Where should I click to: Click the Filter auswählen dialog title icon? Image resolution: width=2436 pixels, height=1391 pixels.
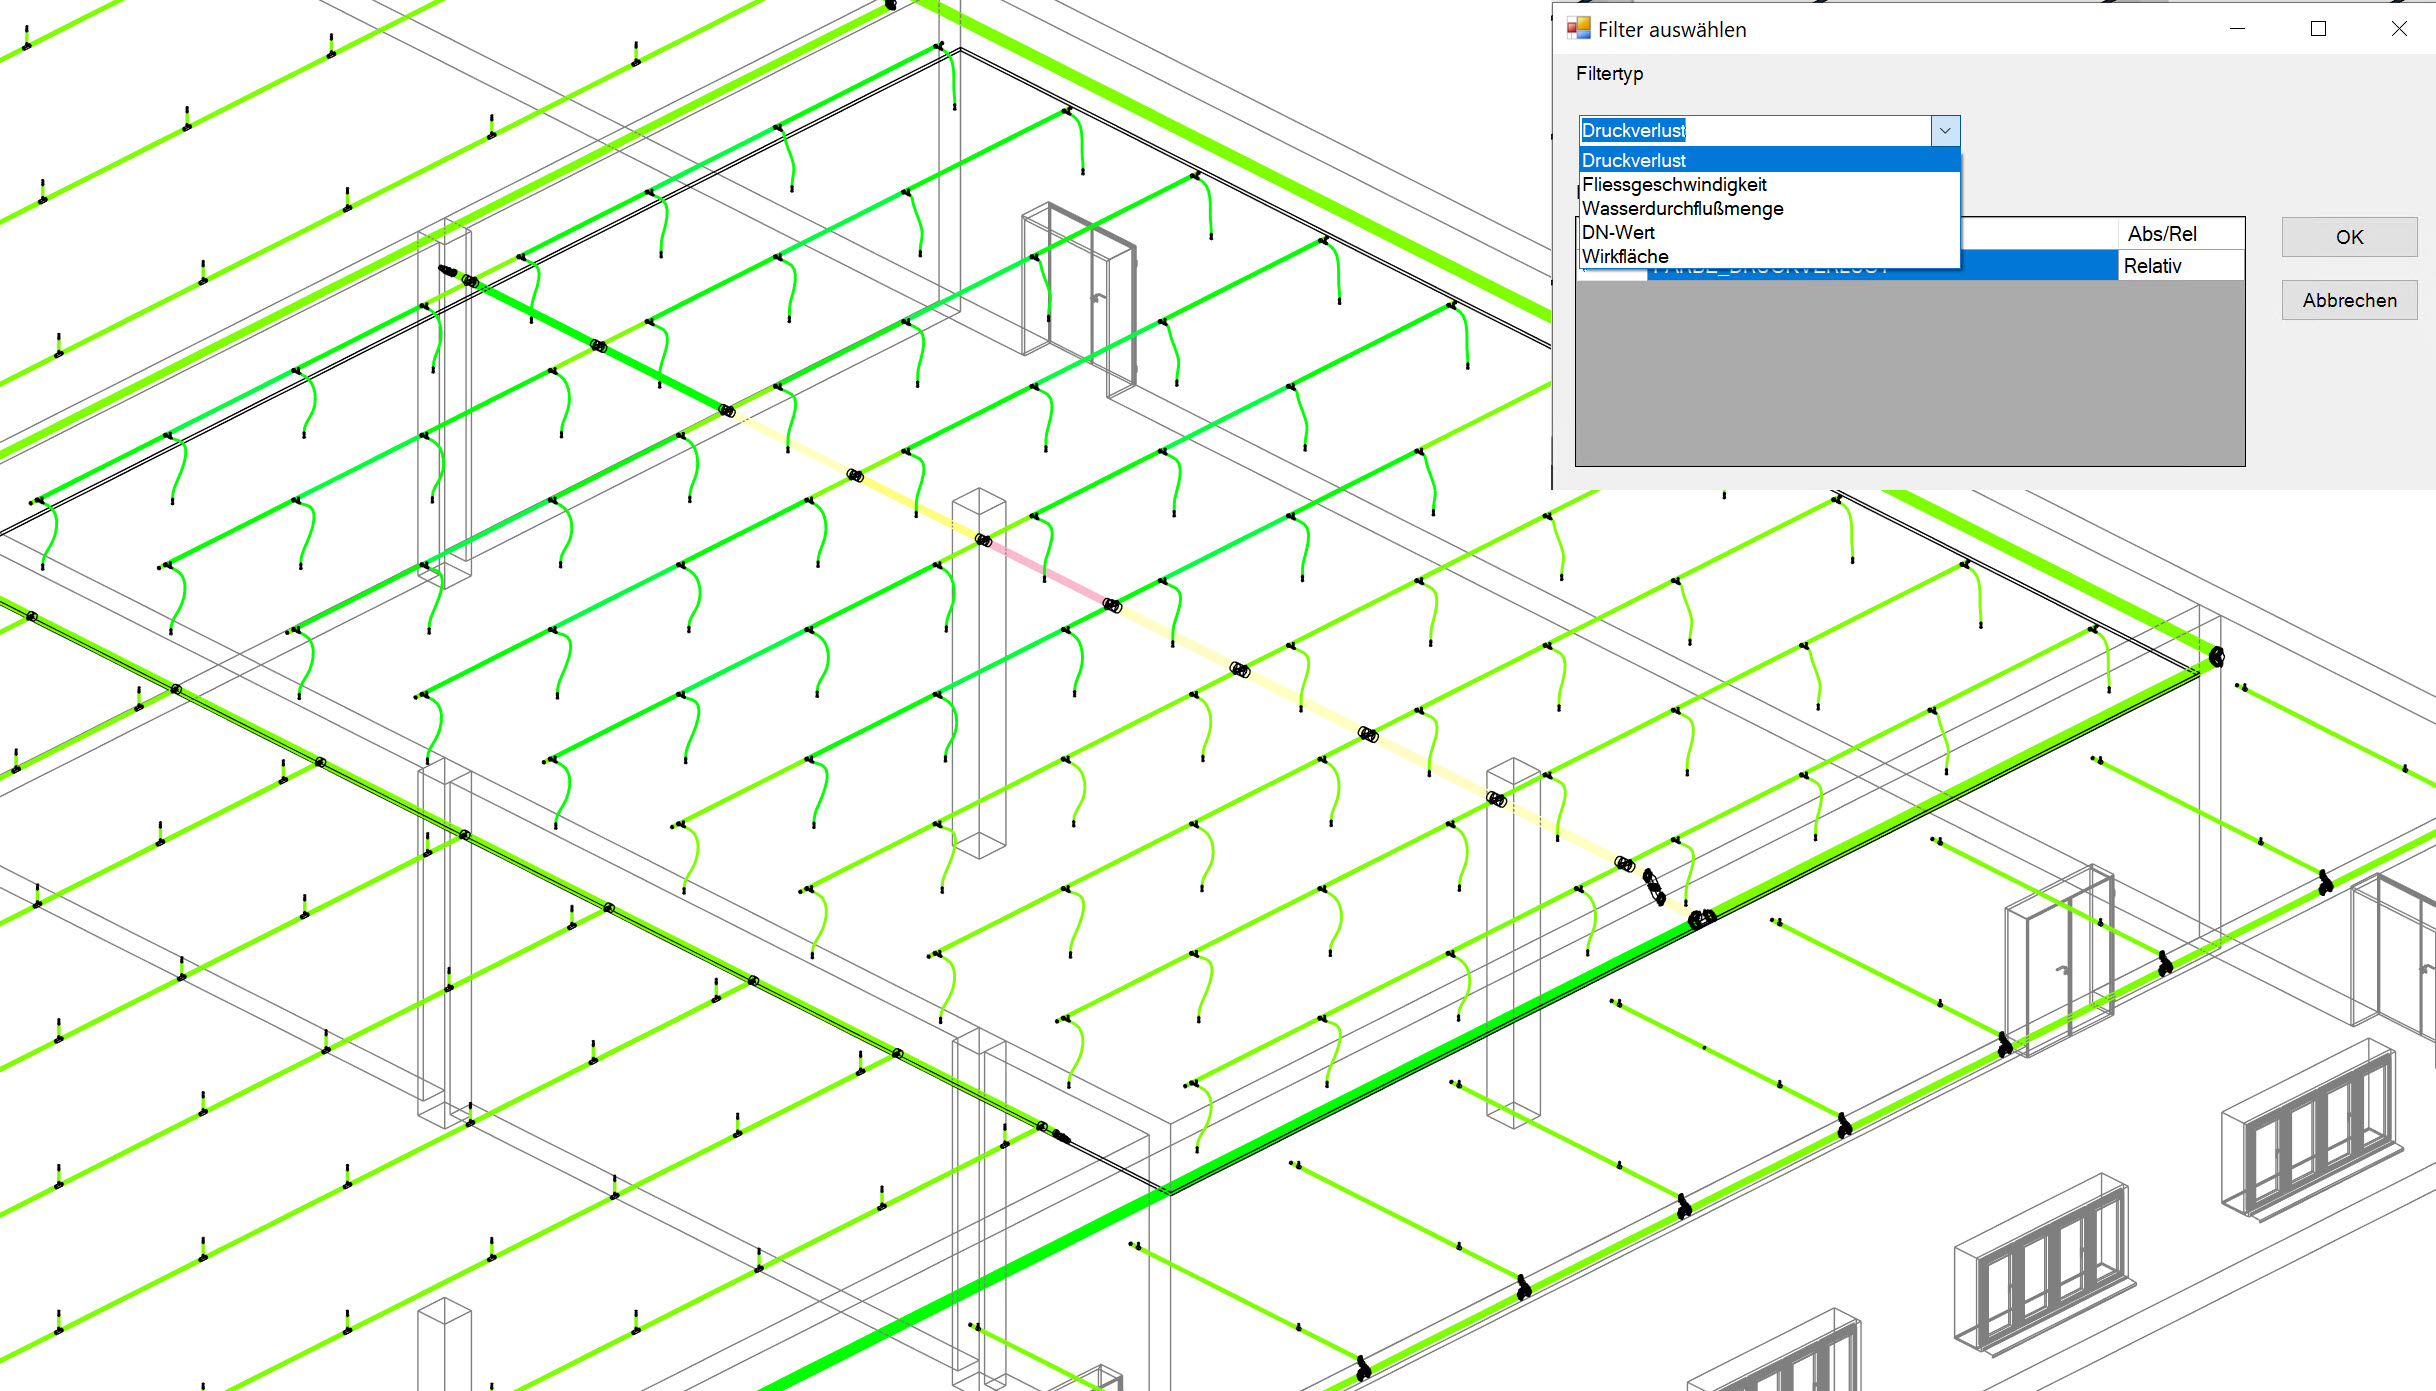tap(1578, 29)
